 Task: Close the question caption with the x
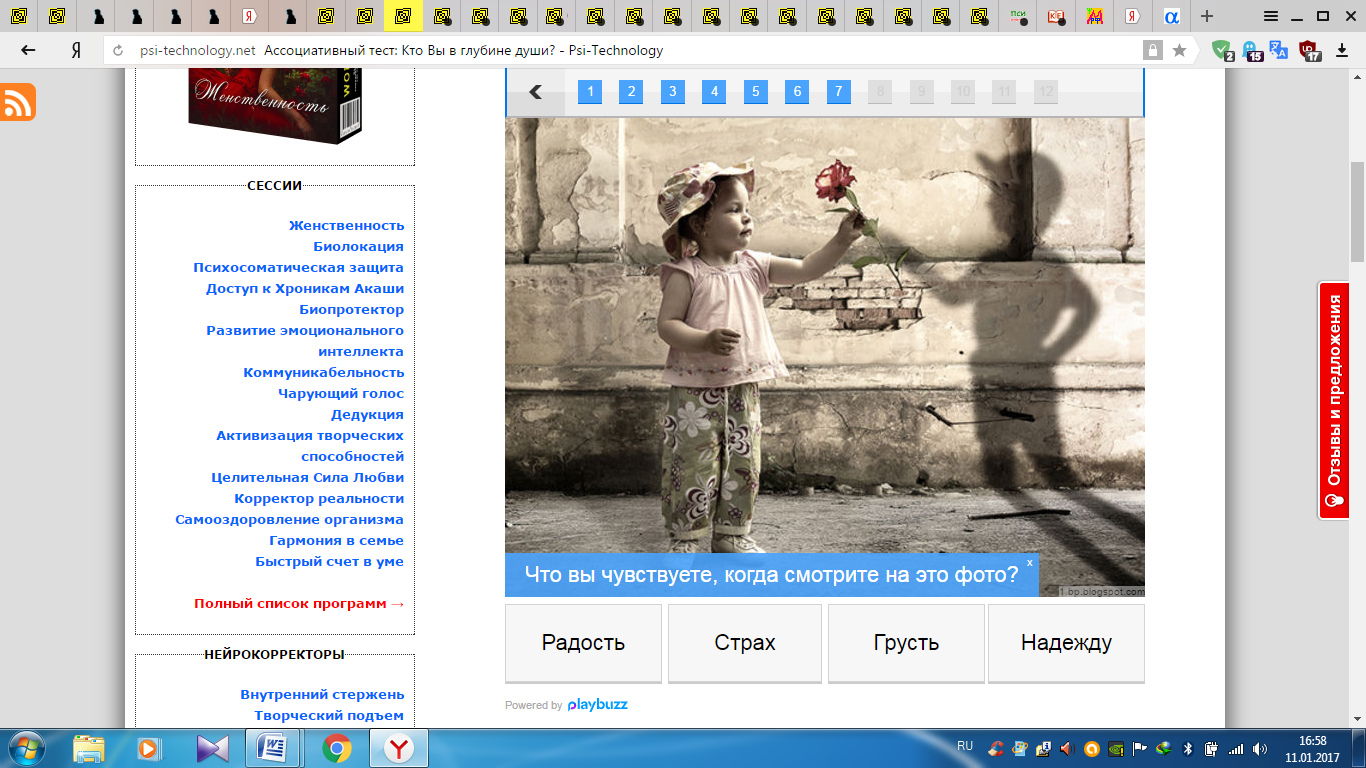pyautogui.click(x=1030, y=563)
